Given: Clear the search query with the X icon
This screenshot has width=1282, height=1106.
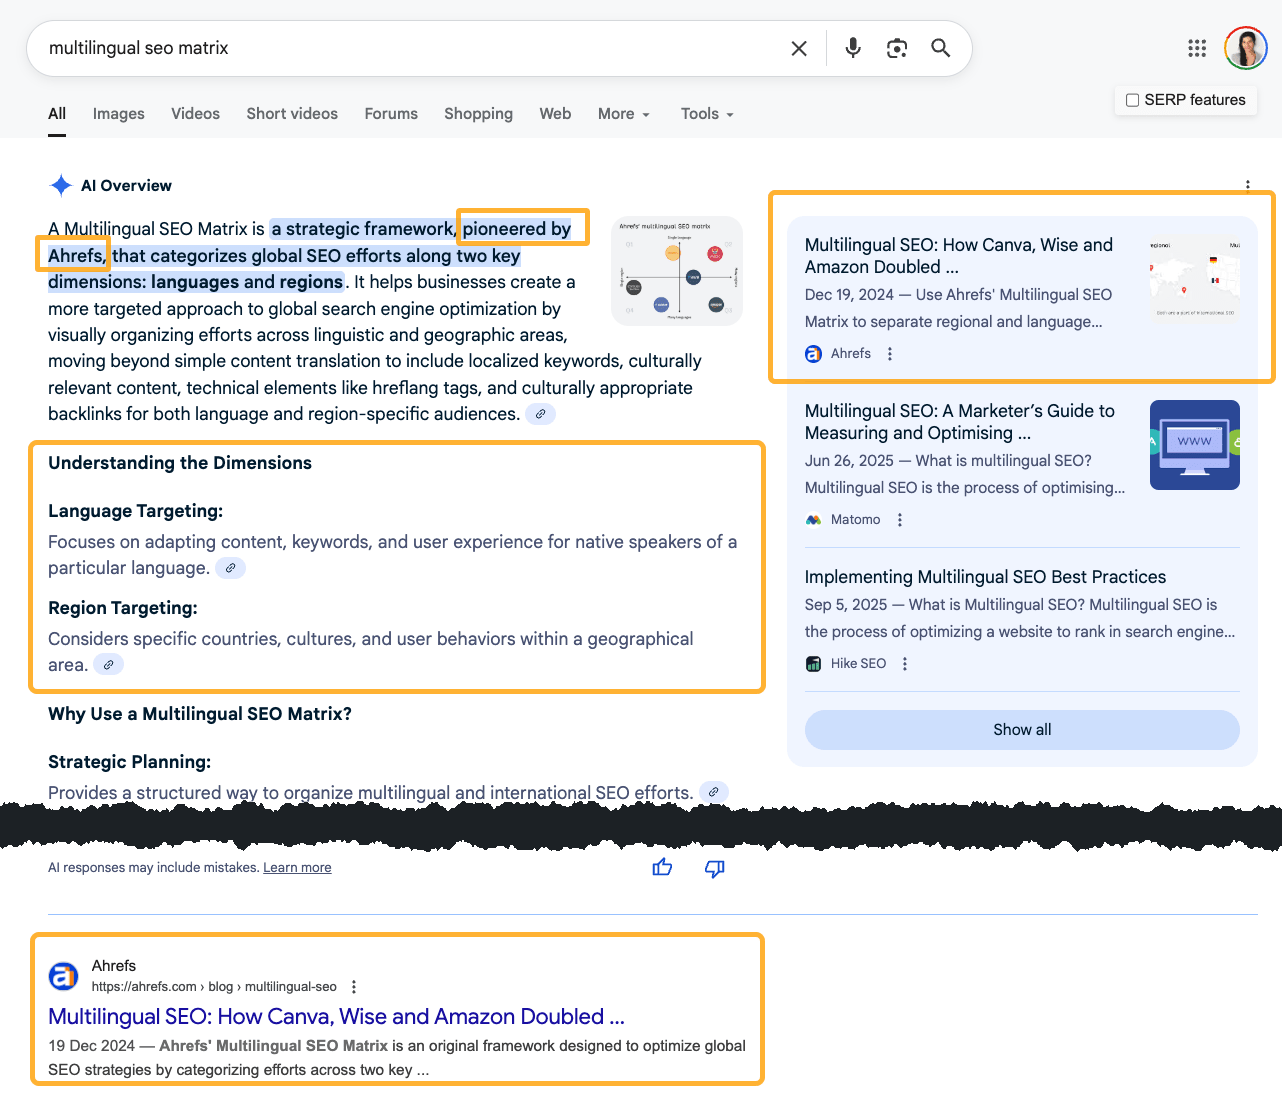Looking at the screenshot, I should click(x=799, y=47).
